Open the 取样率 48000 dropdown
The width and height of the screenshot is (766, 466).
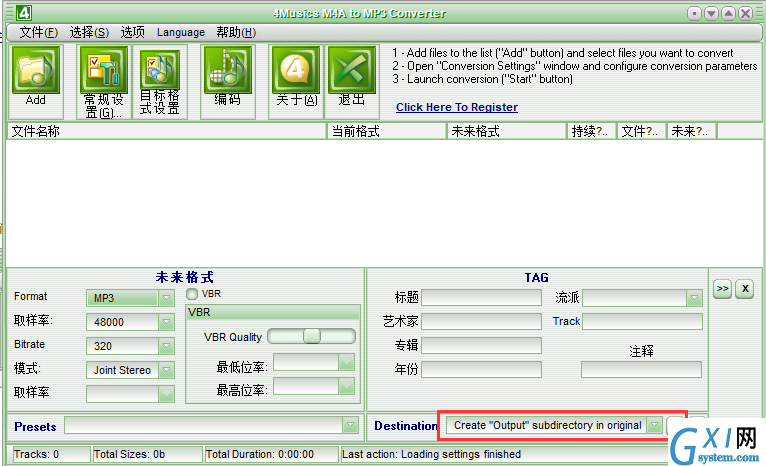166,322
